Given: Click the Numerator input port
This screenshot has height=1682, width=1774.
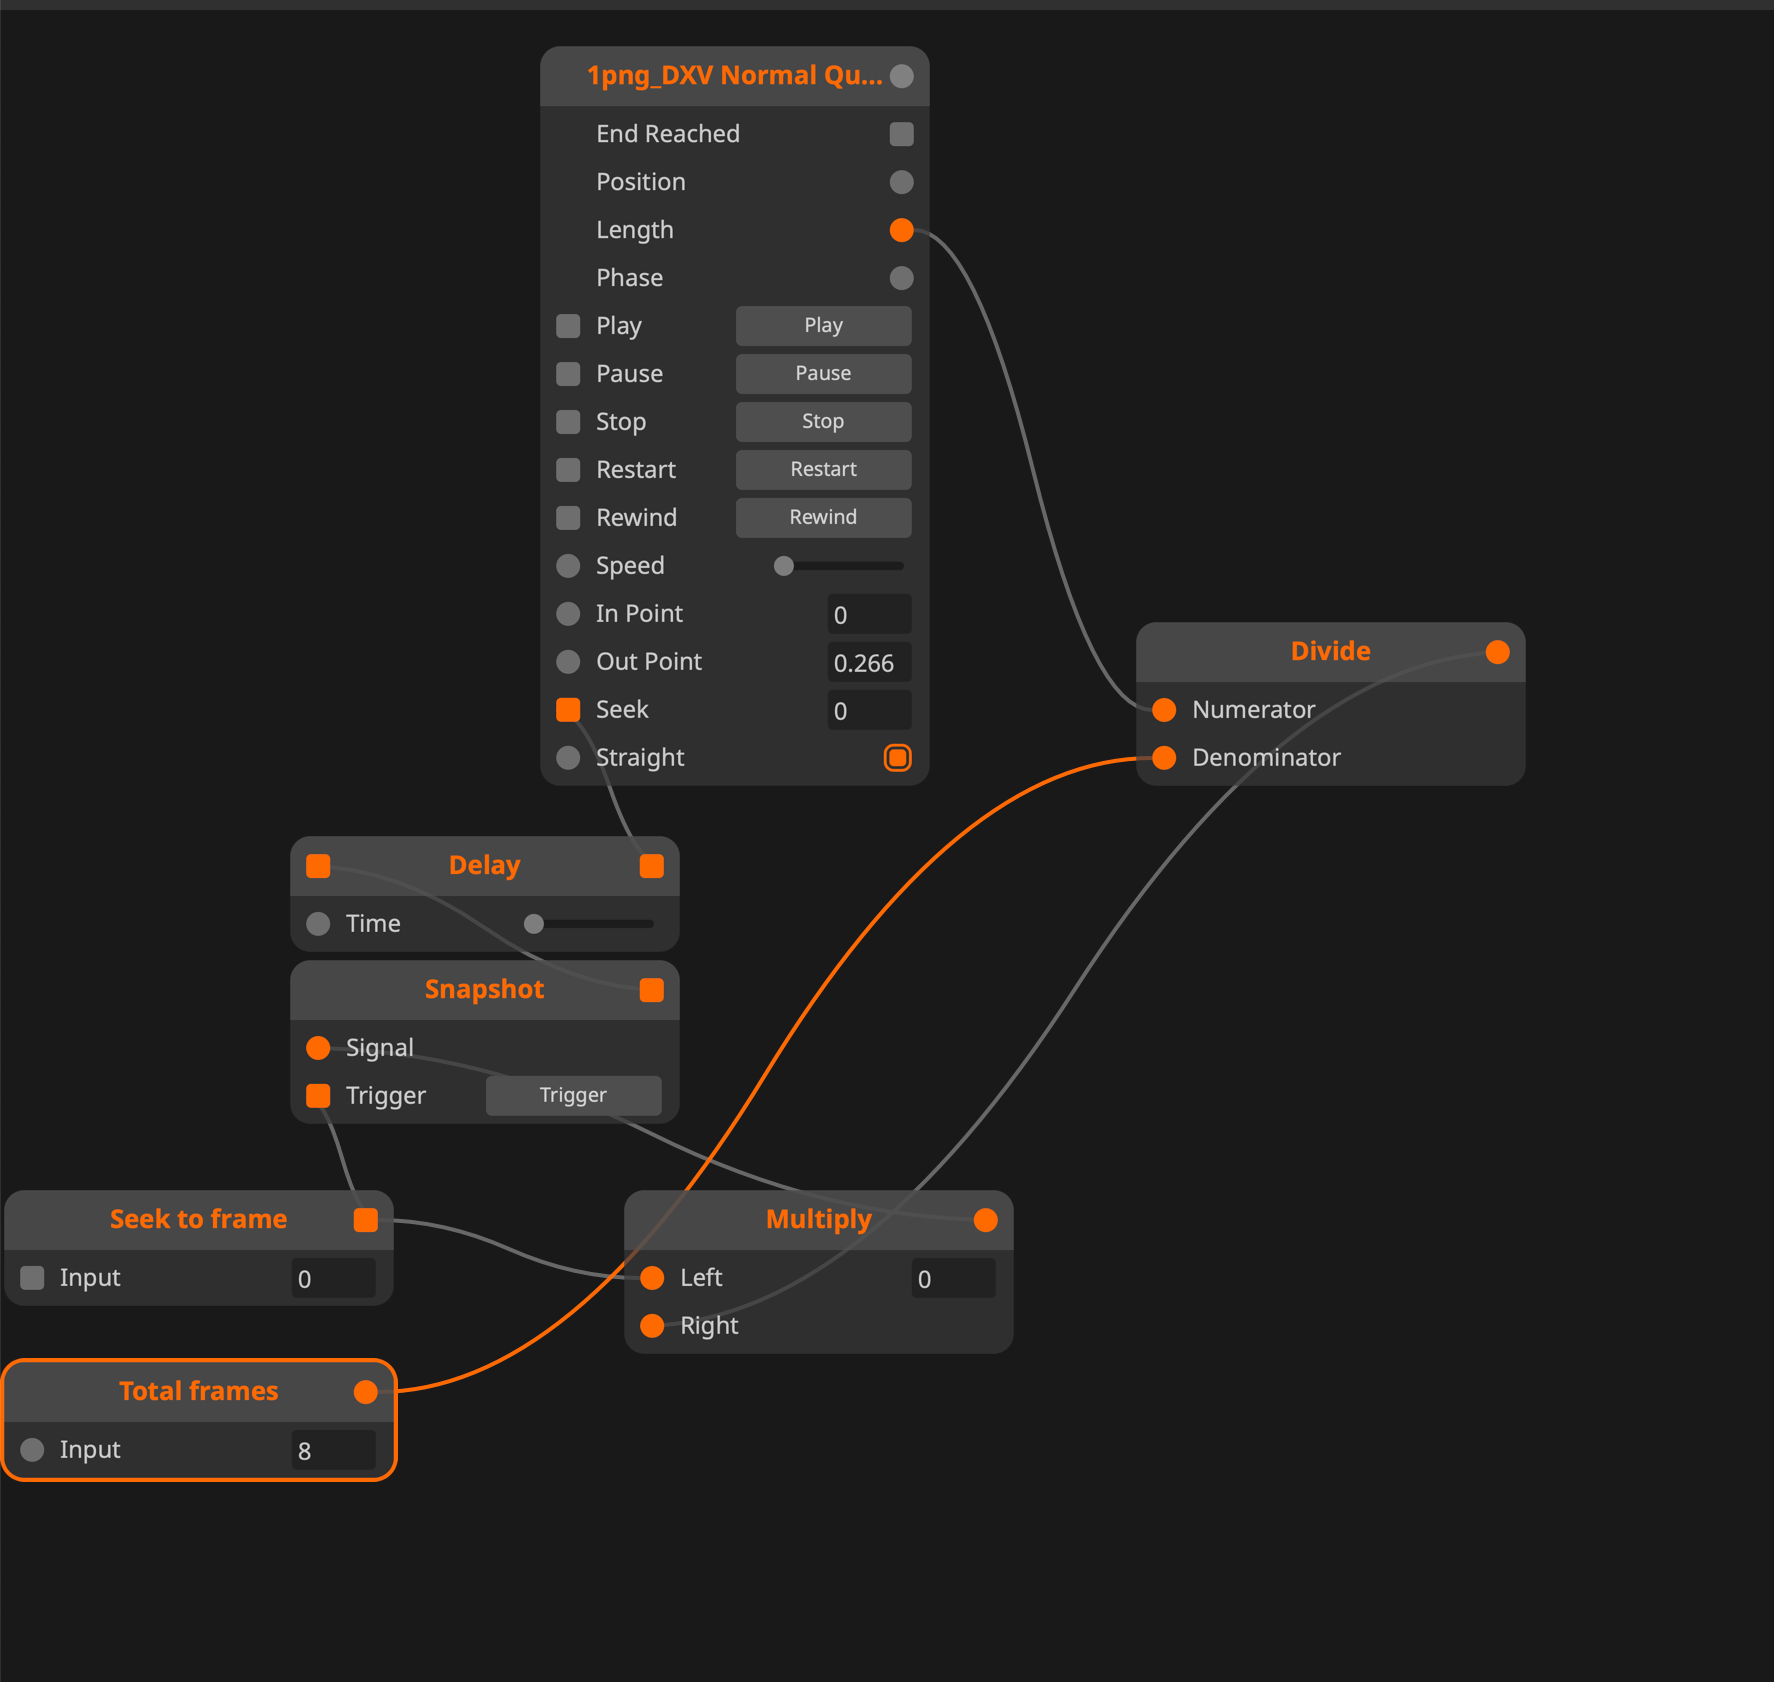Looking at the screenshot, I should [x=1164, y=710].
